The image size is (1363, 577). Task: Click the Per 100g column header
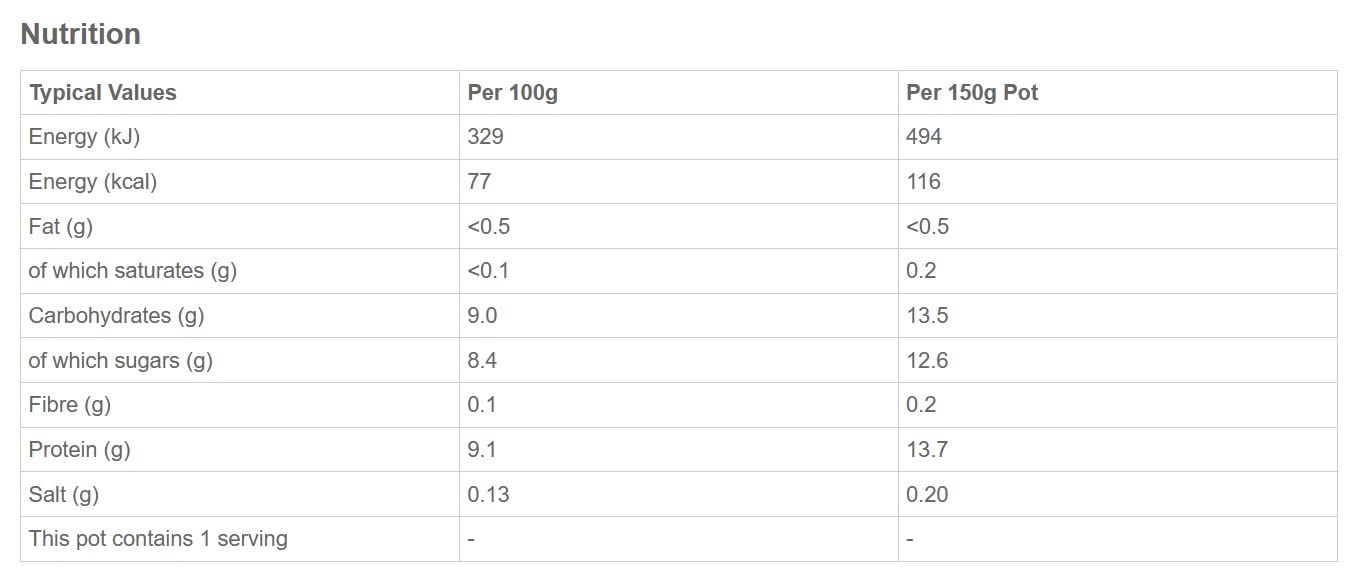(x=512, y=93)
